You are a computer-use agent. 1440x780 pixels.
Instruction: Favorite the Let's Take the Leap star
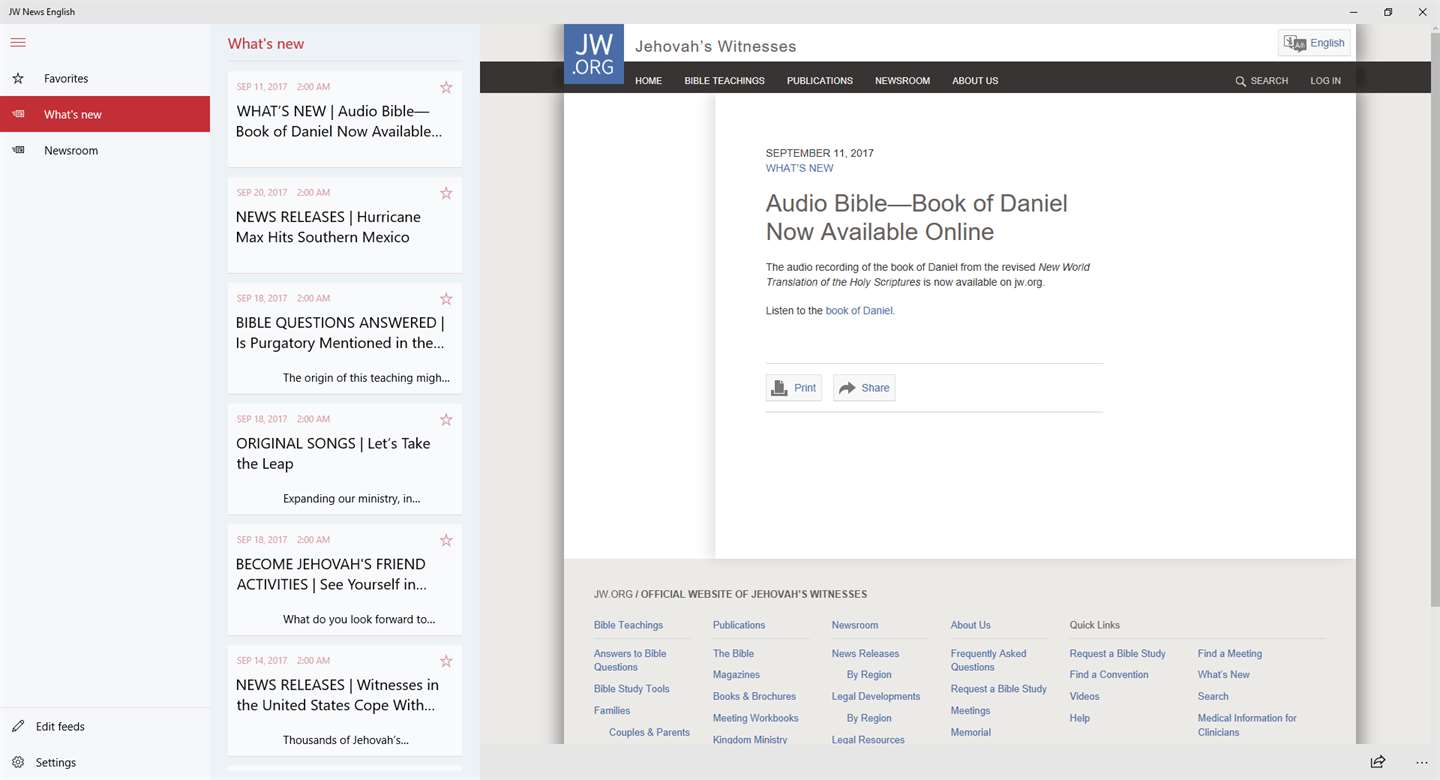coord(446,420)
